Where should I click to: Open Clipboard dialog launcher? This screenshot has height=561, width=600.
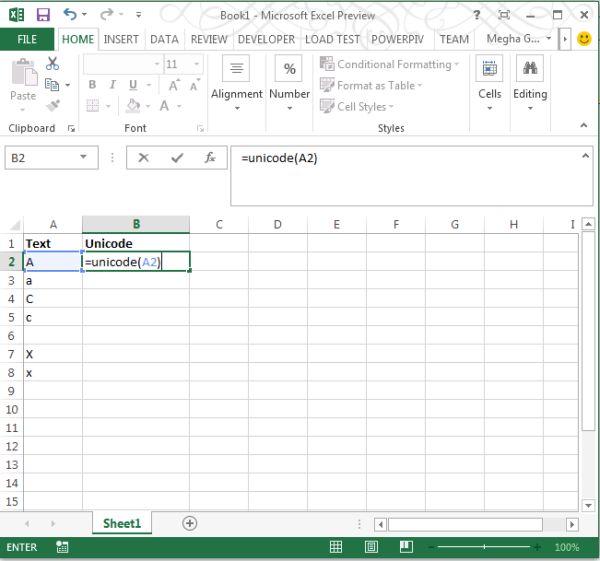pos(71,129)
